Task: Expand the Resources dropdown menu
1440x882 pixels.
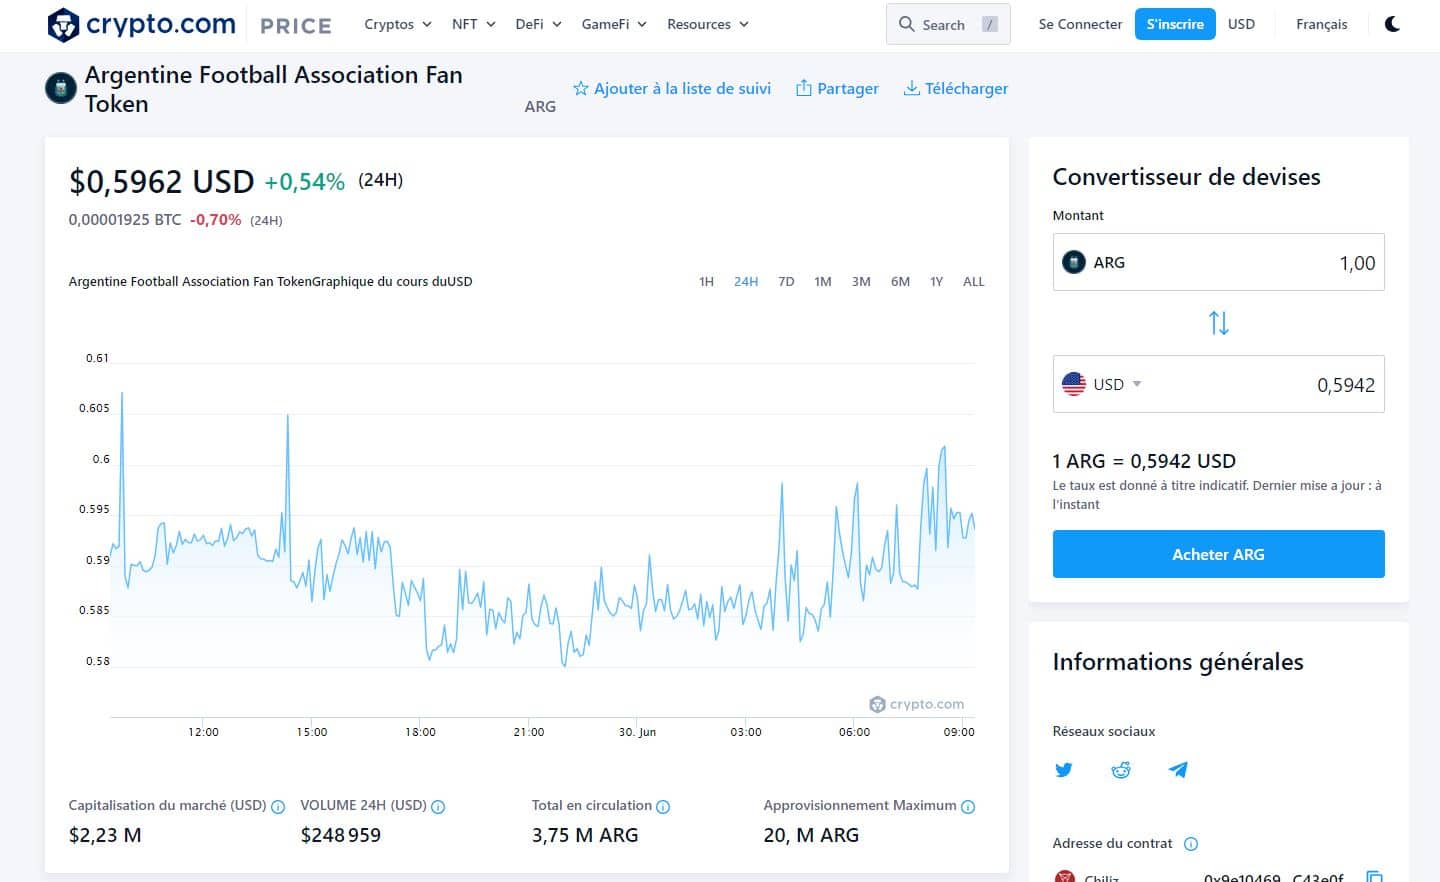Action: coord(708,24)
